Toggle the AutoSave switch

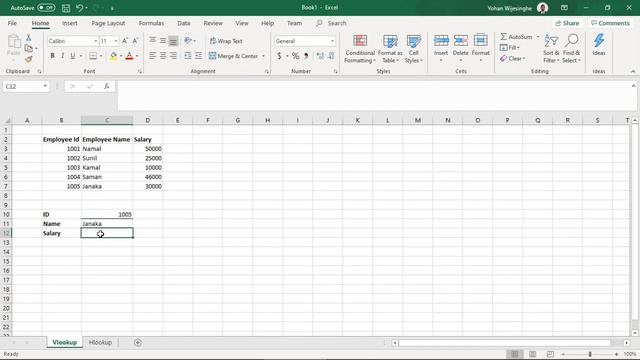46,7
